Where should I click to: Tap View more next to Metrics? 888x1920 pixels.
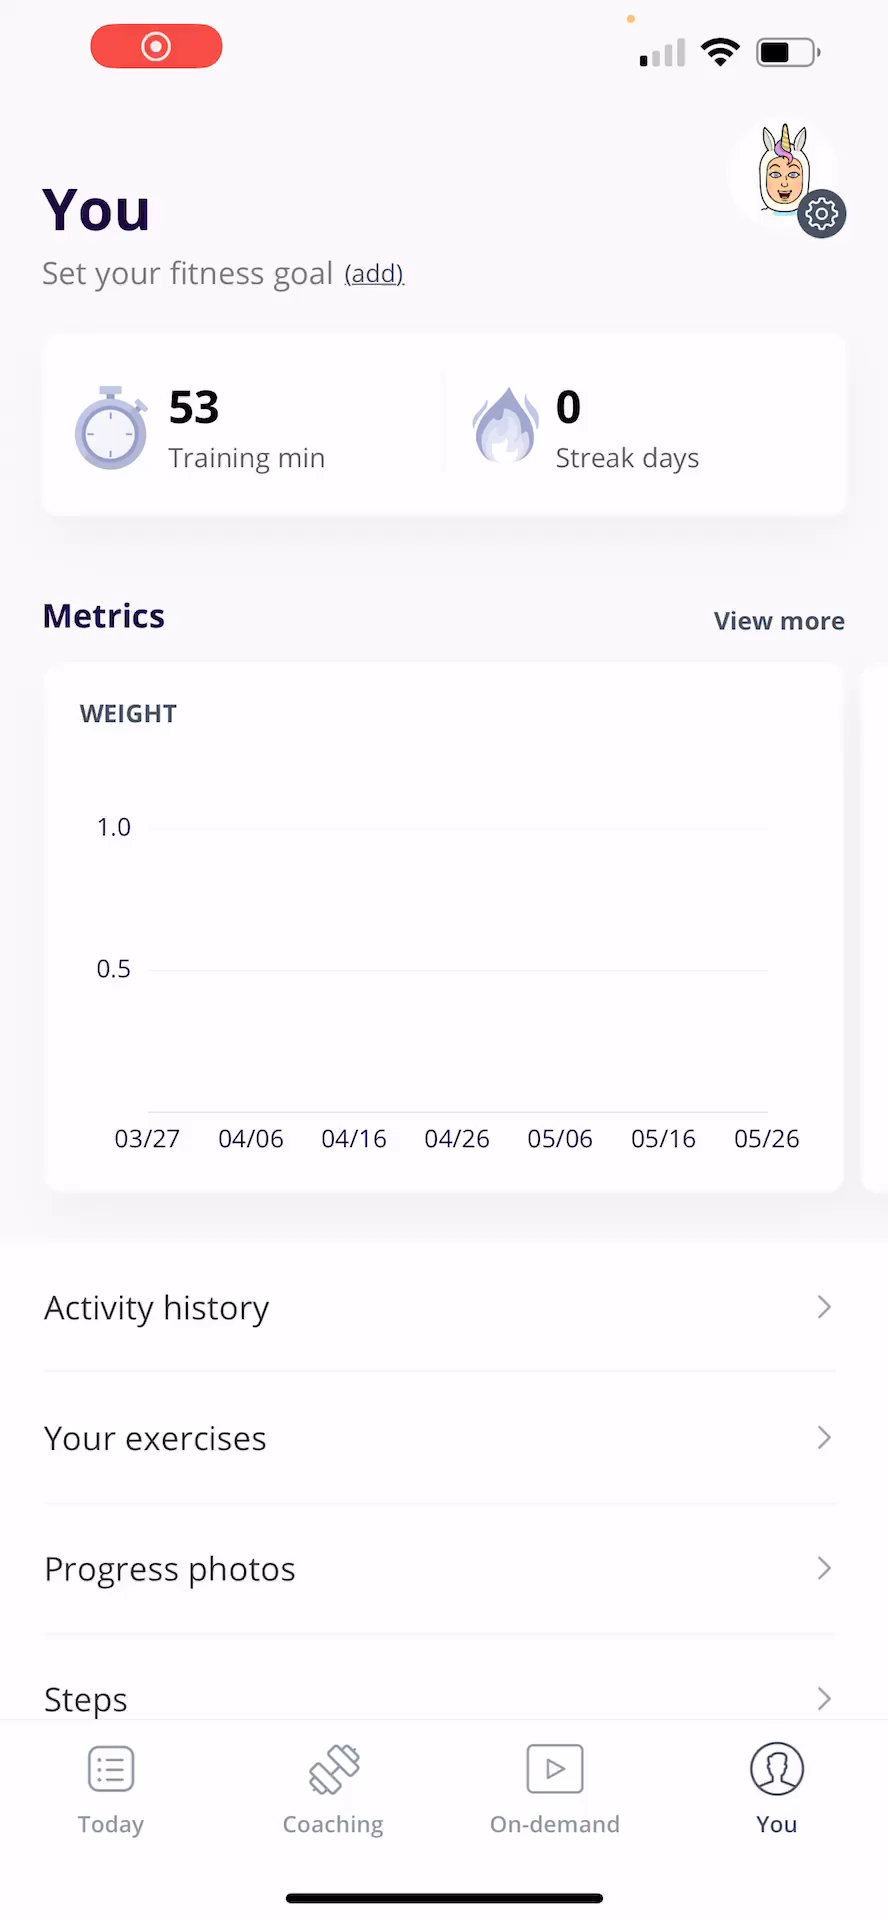pos(779,621)
